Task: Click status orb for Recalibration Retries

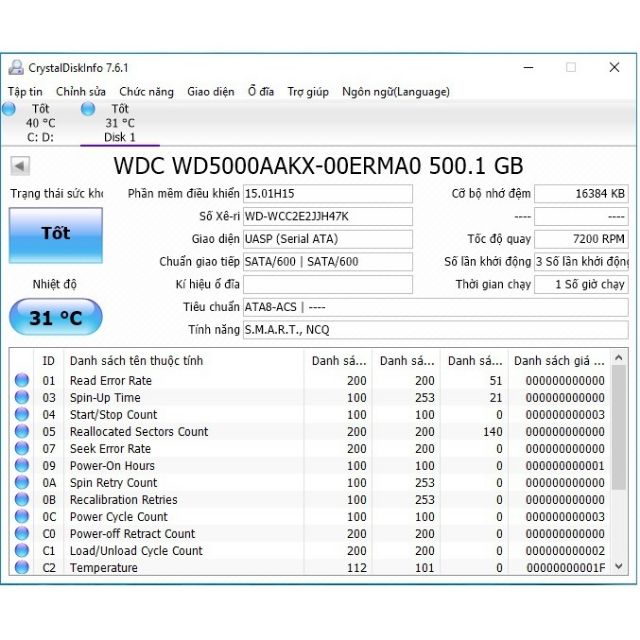Action: click(x=22, y=499)
